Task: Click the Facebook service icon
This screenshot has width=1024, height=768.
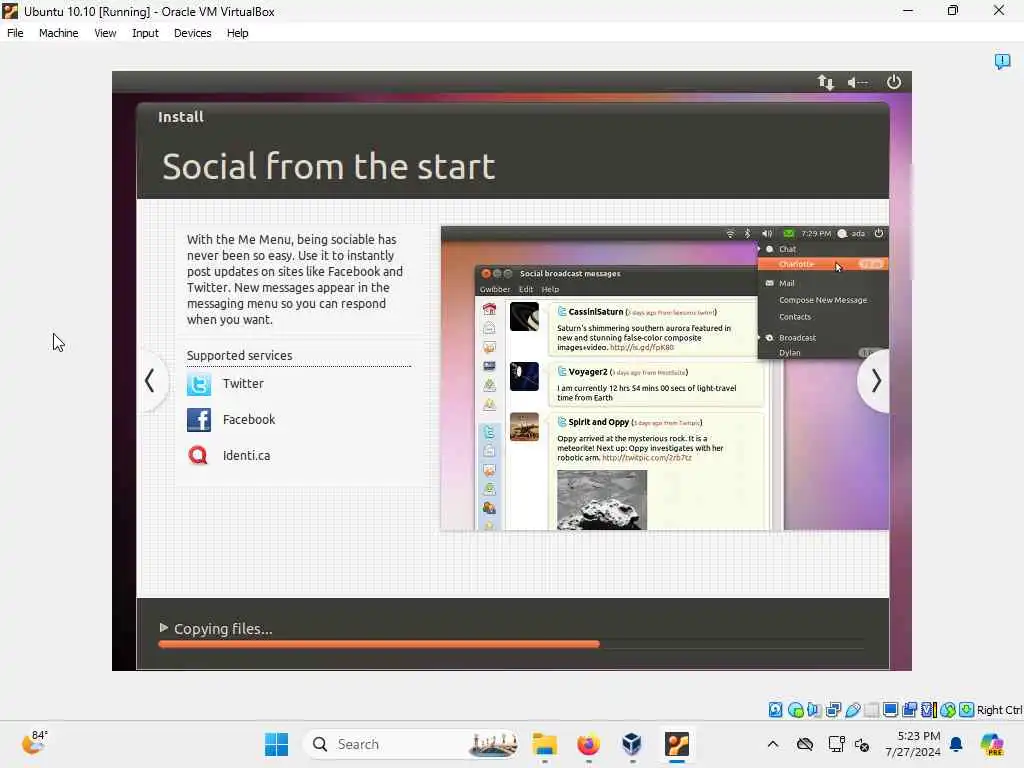Action: tap(199, 420)
